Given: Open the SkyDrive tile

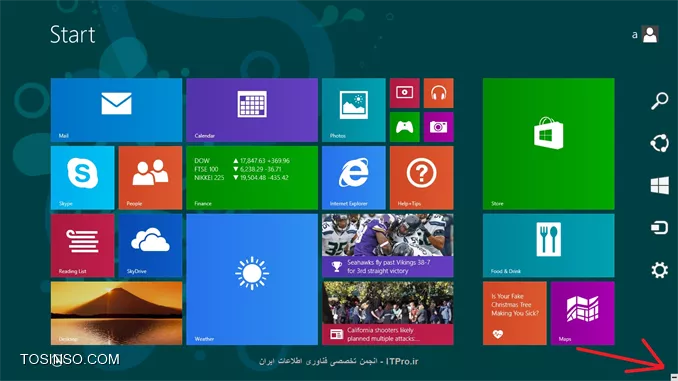Looking at the screenshot, I should pyautogui.click(x=150, y=246).
